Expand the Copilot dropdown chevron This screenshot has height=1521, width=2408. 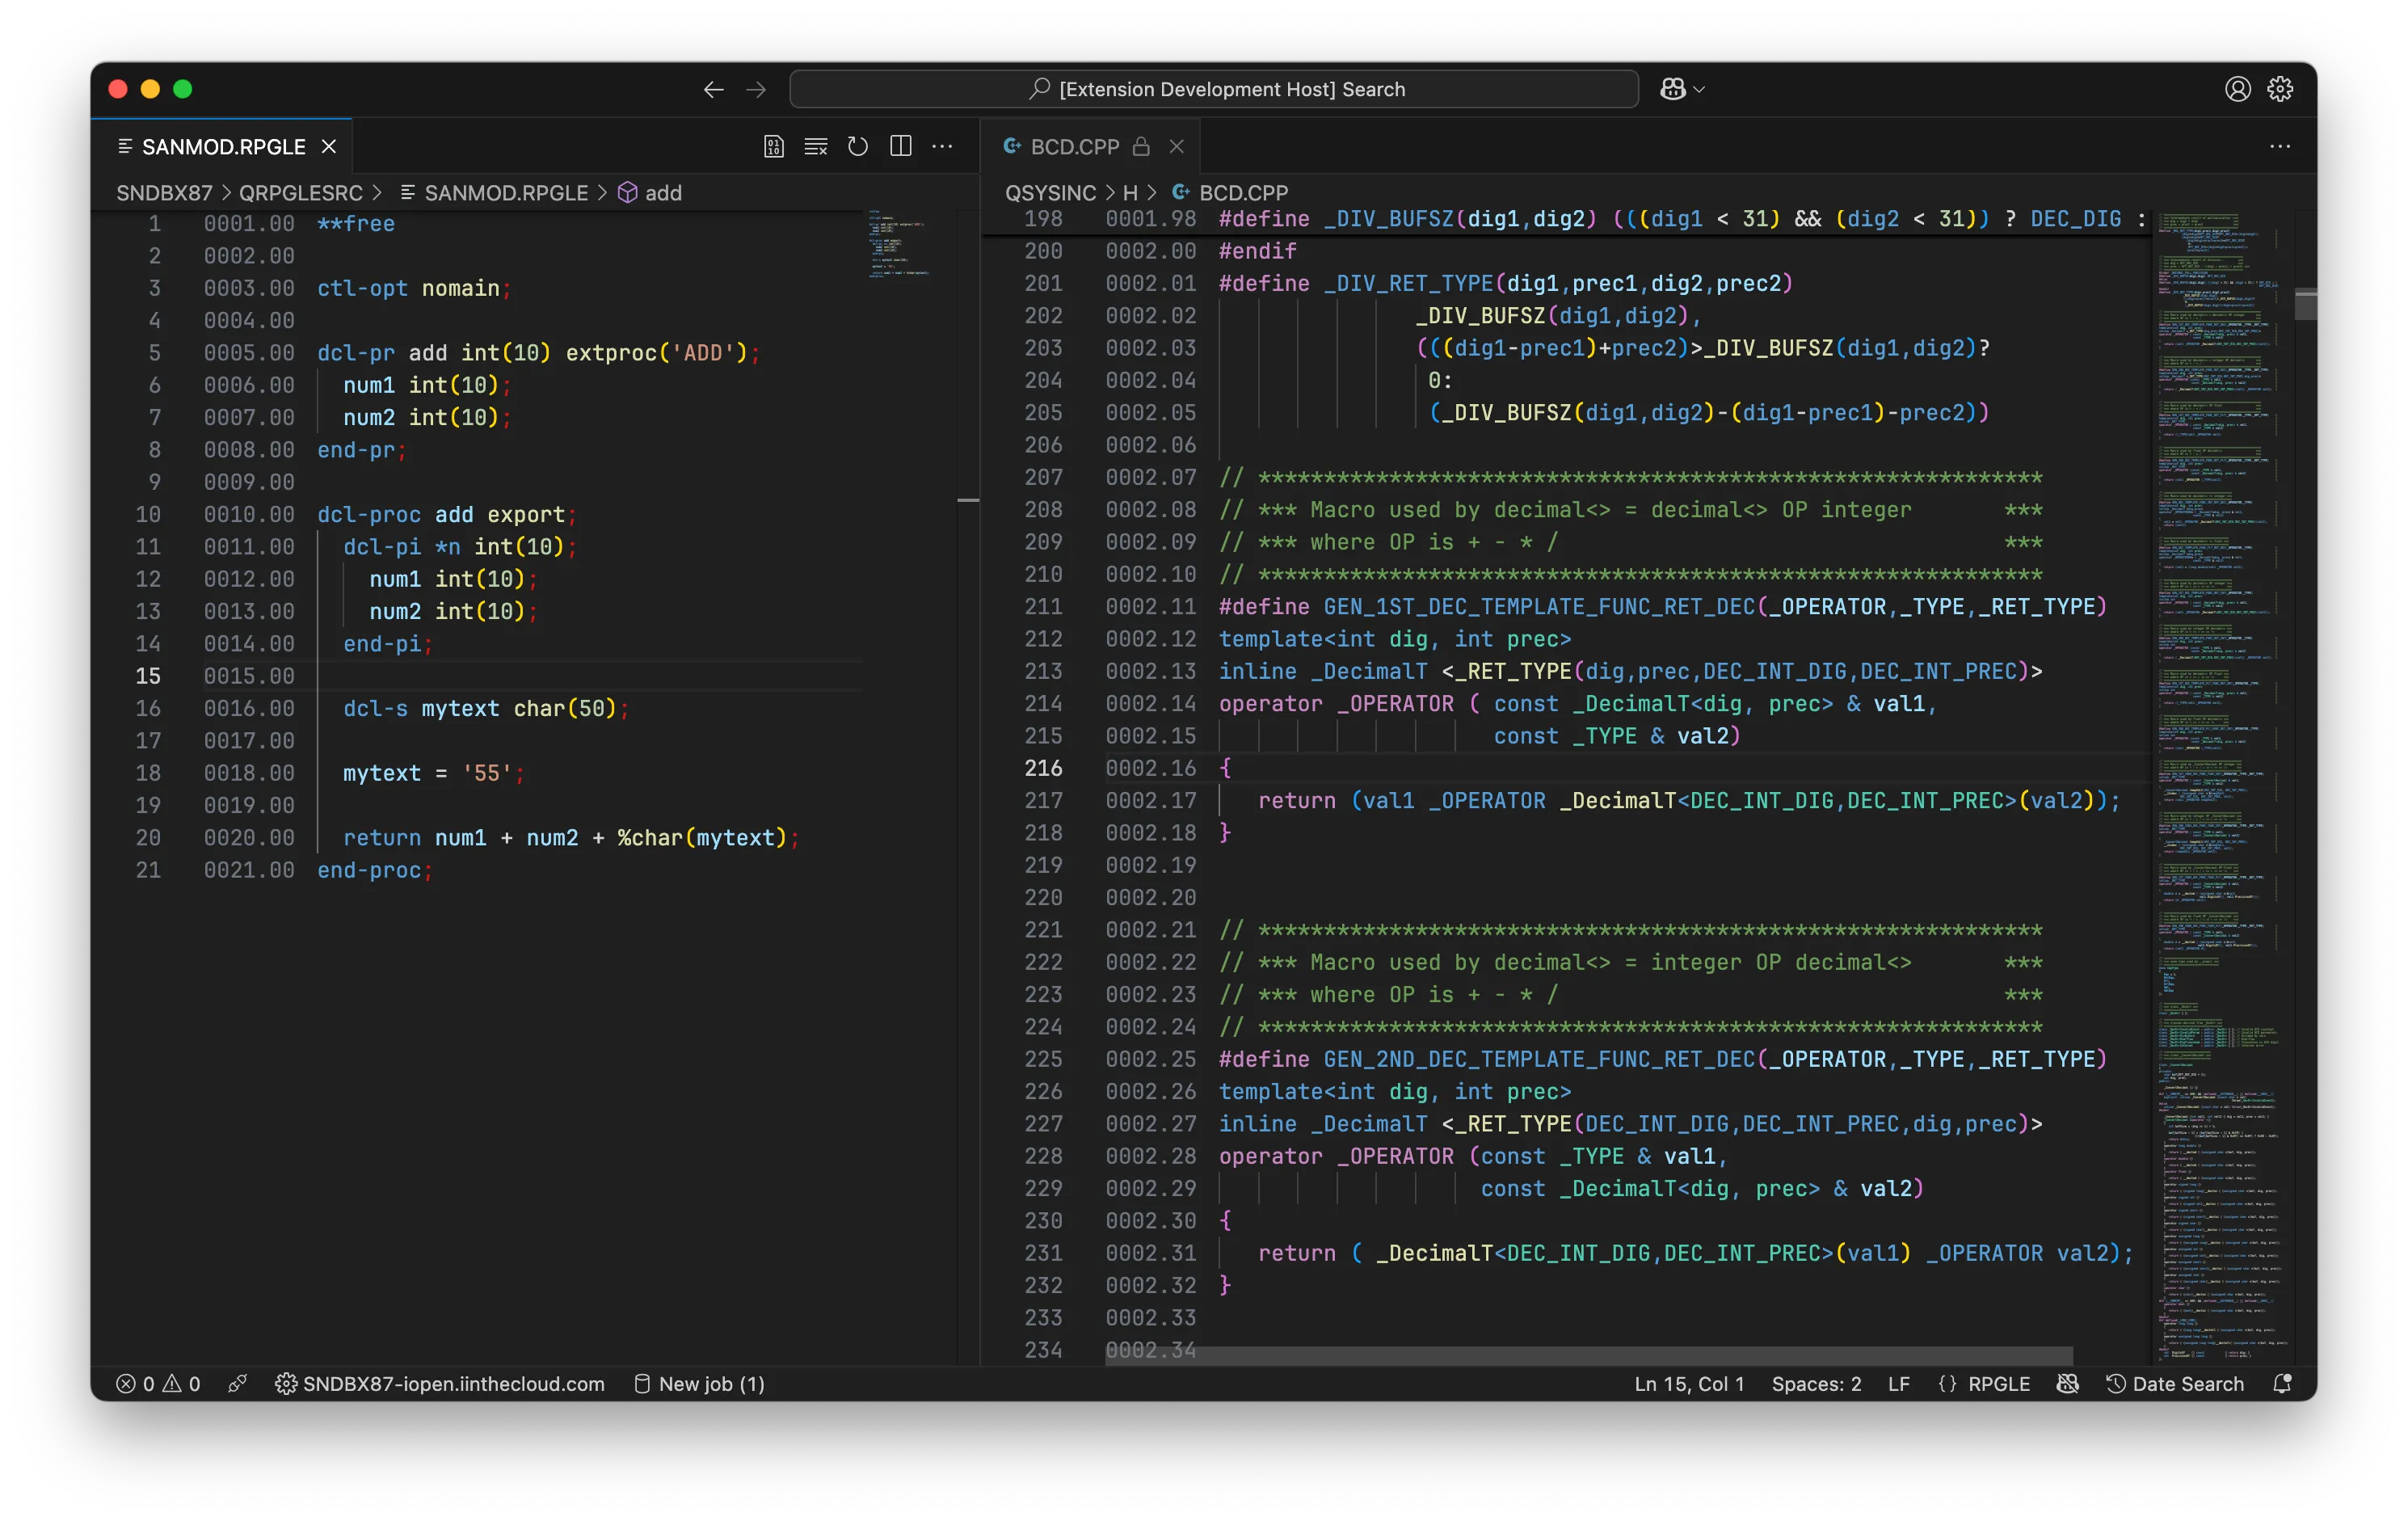pyautogui.click(x=1699, y=89)
